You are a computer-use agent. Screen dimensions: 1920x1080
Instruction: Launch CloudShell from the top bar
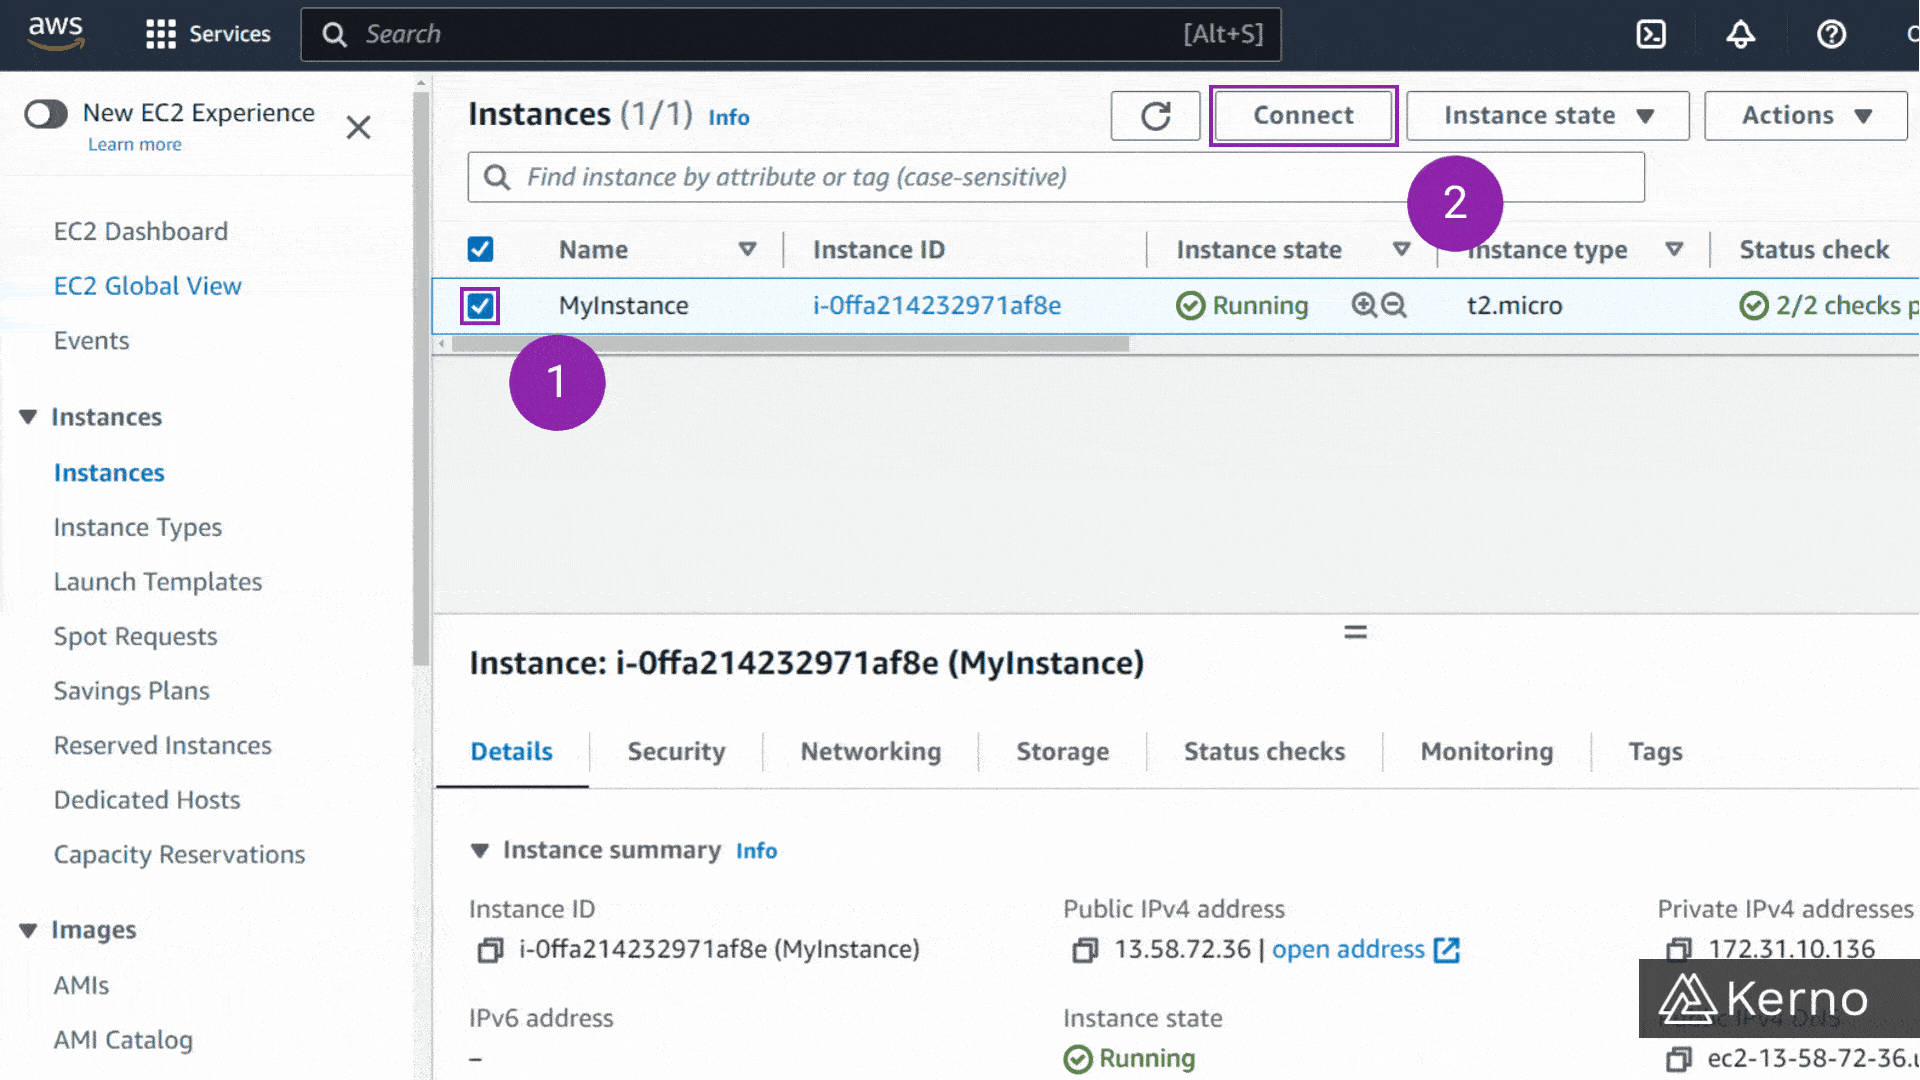(x=1651, y=34)
